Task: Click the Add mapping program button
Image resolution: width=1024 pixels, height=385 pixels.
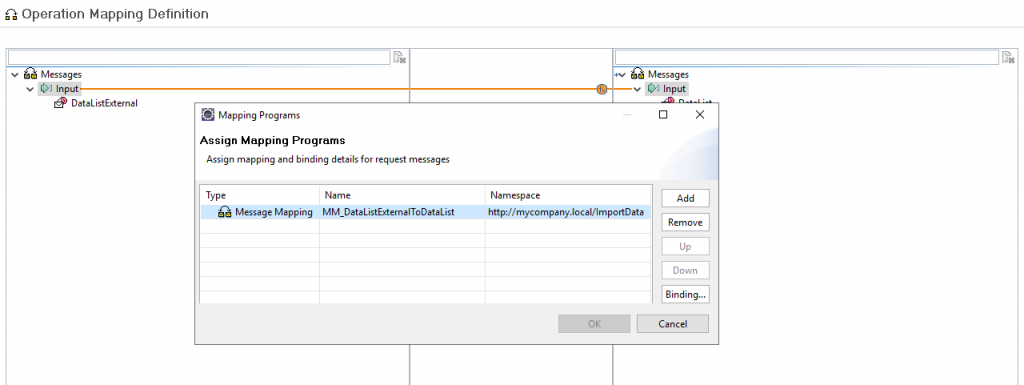Action: 685,198
